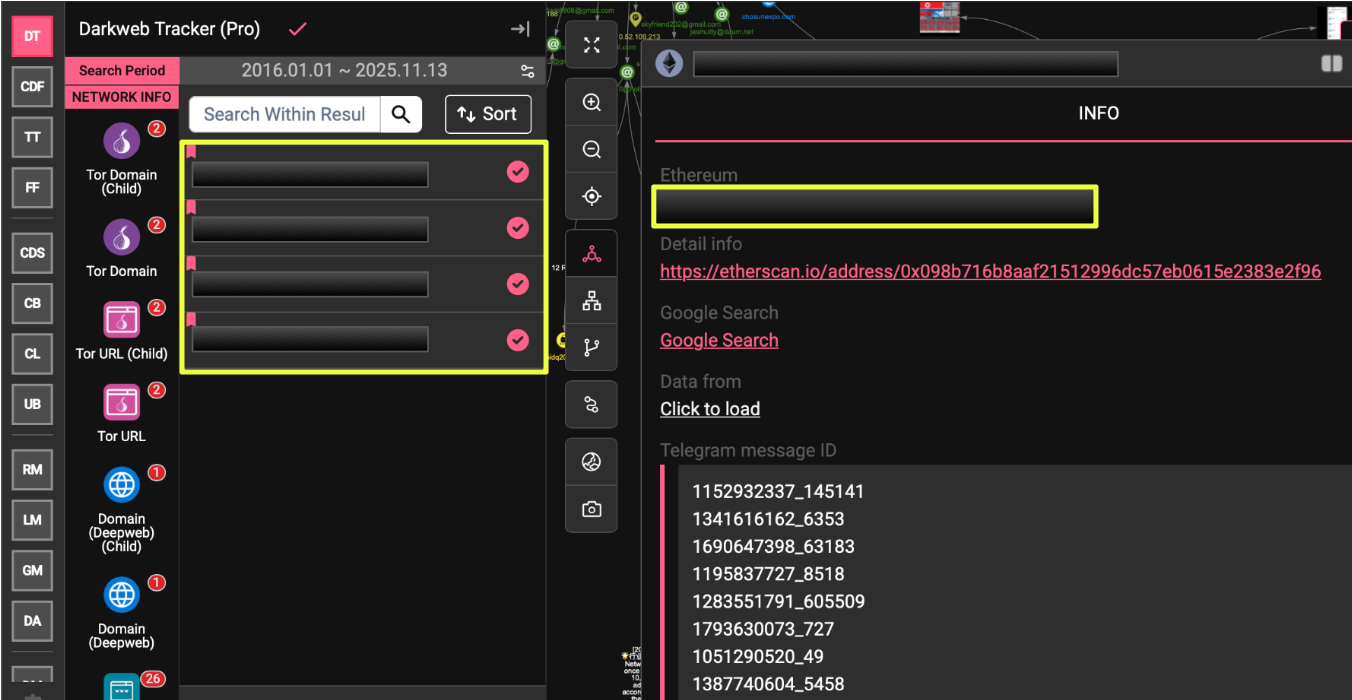1352x700 pixels.
Task: Click the Search Within Results field
Action: click(x=285, y=114)
